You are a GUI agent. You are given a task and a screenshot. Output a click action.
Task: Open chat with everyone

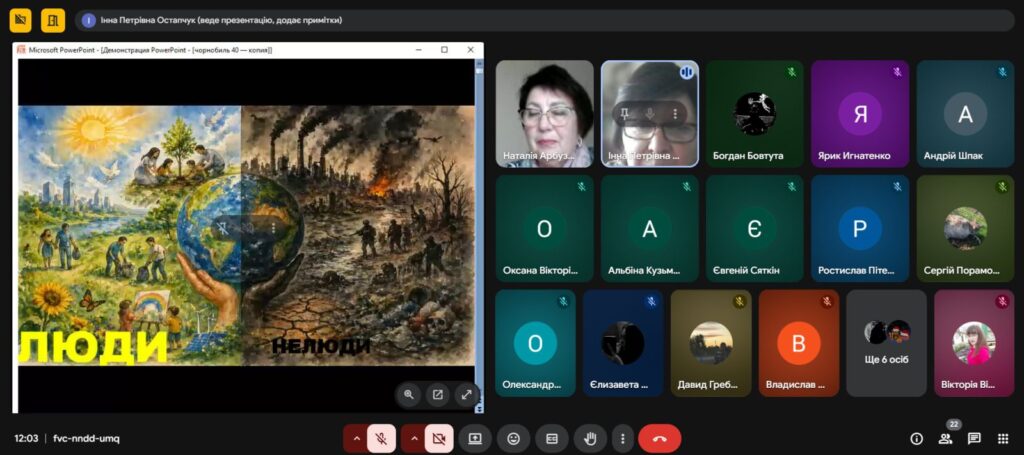tap(974, 438)
